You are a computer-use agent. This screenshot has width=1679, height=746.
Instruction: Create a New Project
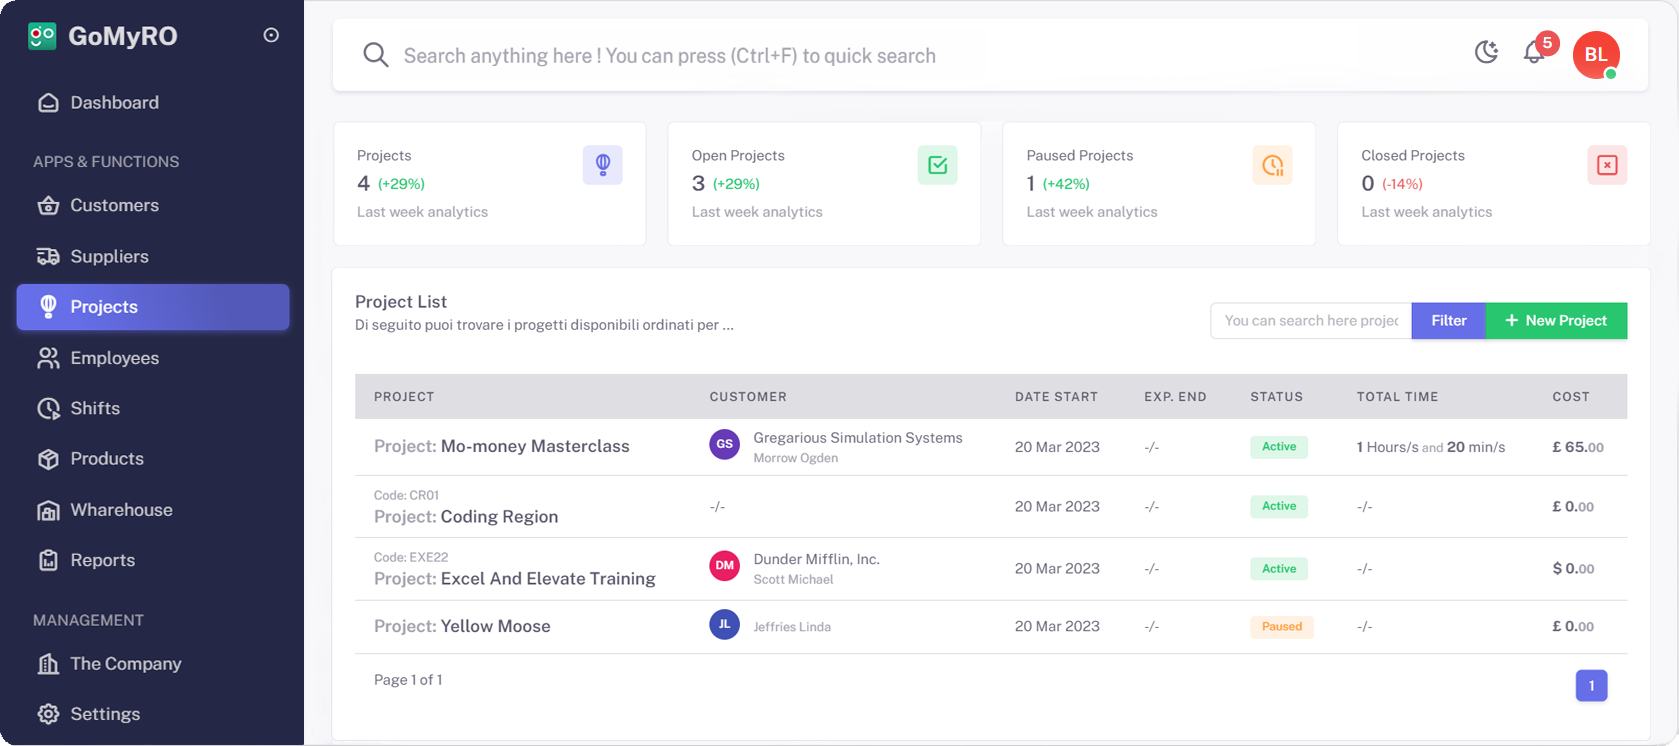point(1555,321)
